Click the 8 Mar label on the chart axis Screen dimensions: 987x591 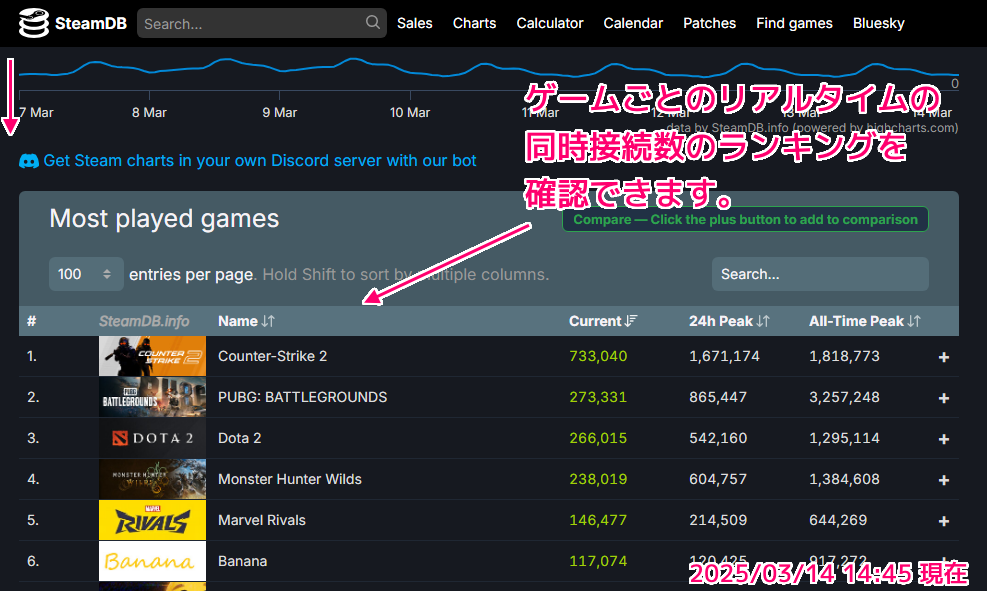(x=149, y=113)
